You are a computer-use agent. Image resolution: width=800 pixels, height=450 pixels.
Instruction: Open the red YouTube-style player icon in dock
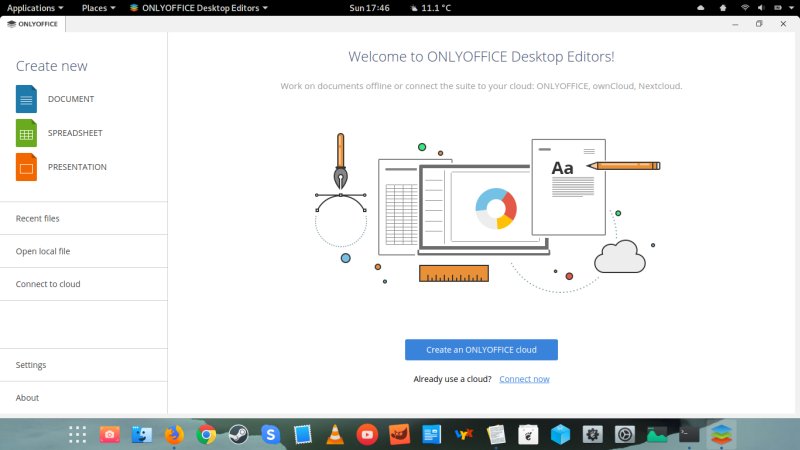click(x=367, y=435)
